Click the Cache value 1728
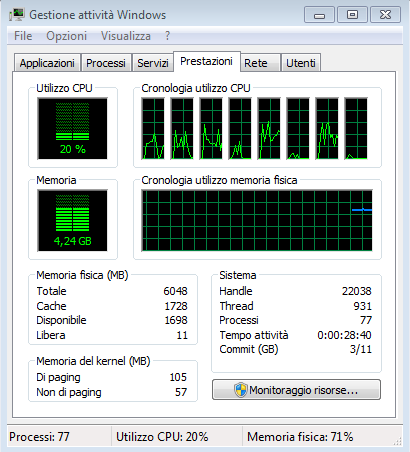This screenshot has width=410, height=452. click(176, 306)
